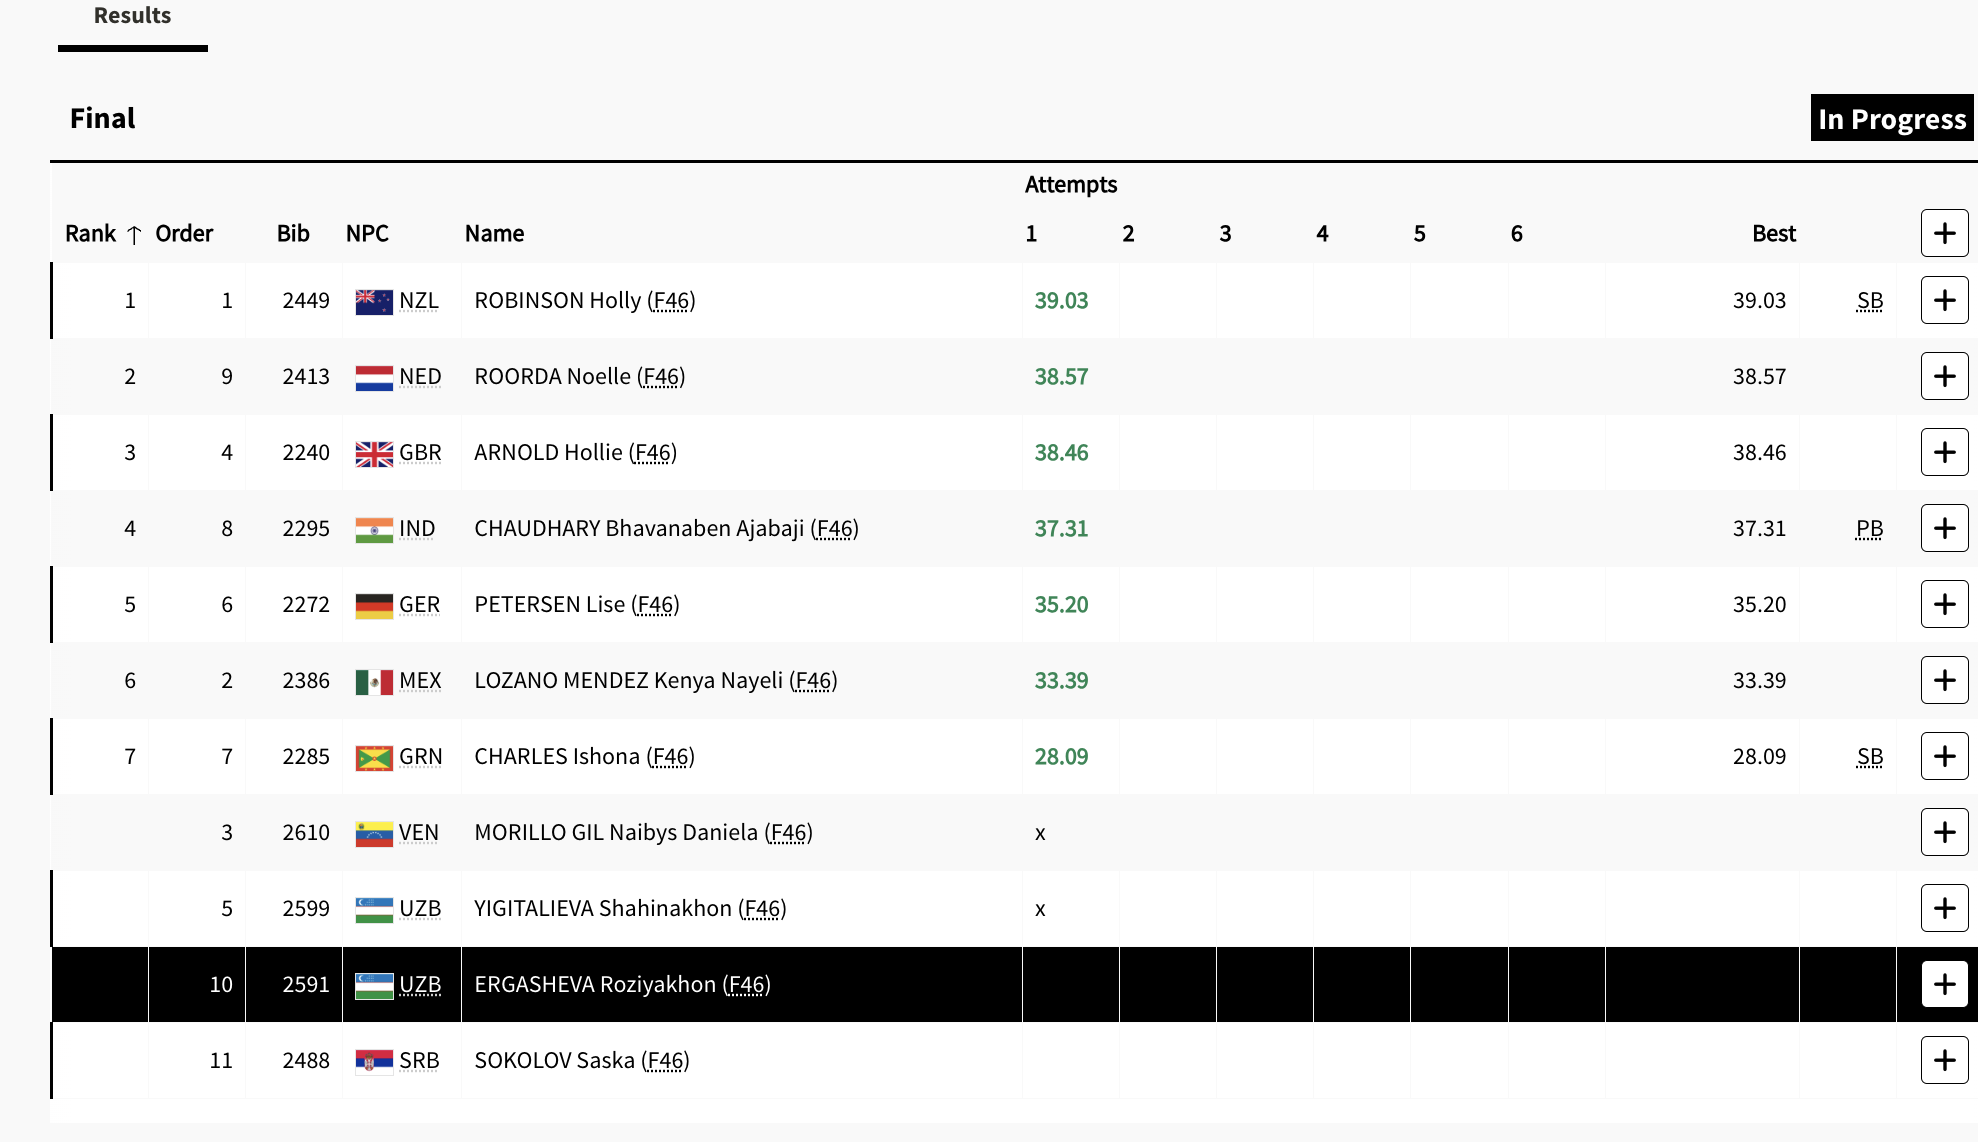Expand SOKOLOV Saska's row details
The image size is (1978, 1142).
[1944, 1060]
